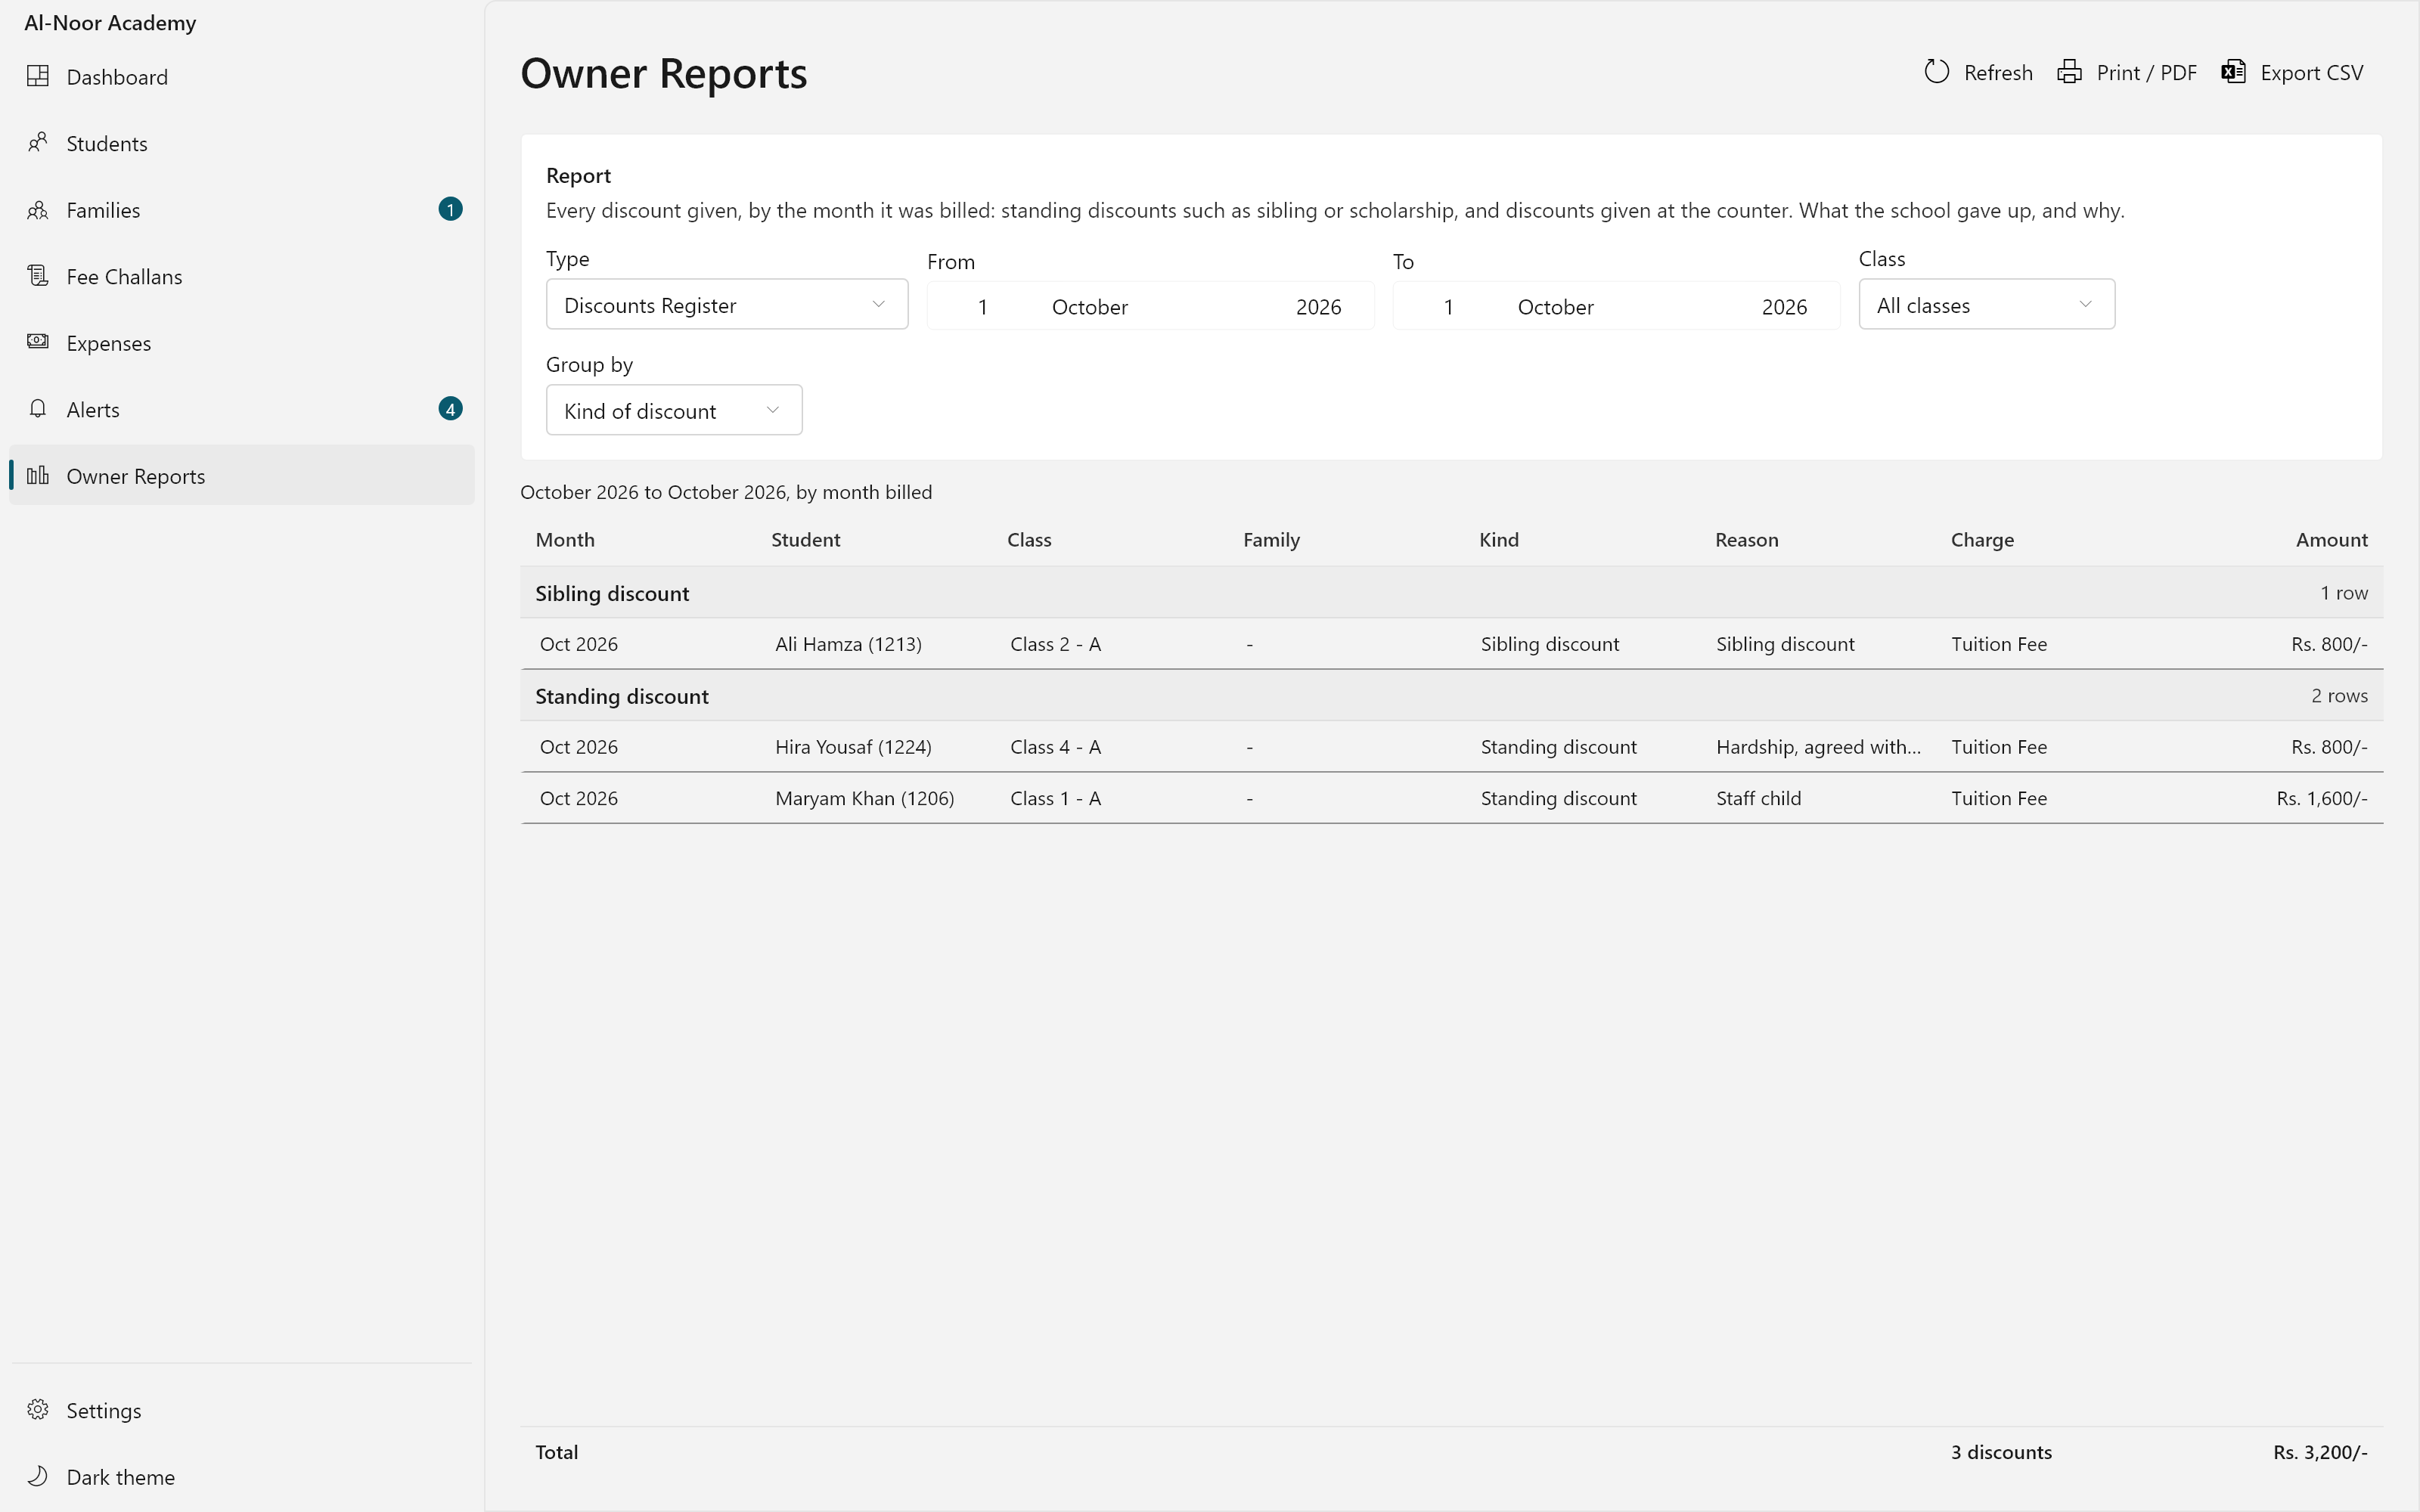Click the Amount column header
This screenshot has width=2420, height=1512.
coord(2331,540)
